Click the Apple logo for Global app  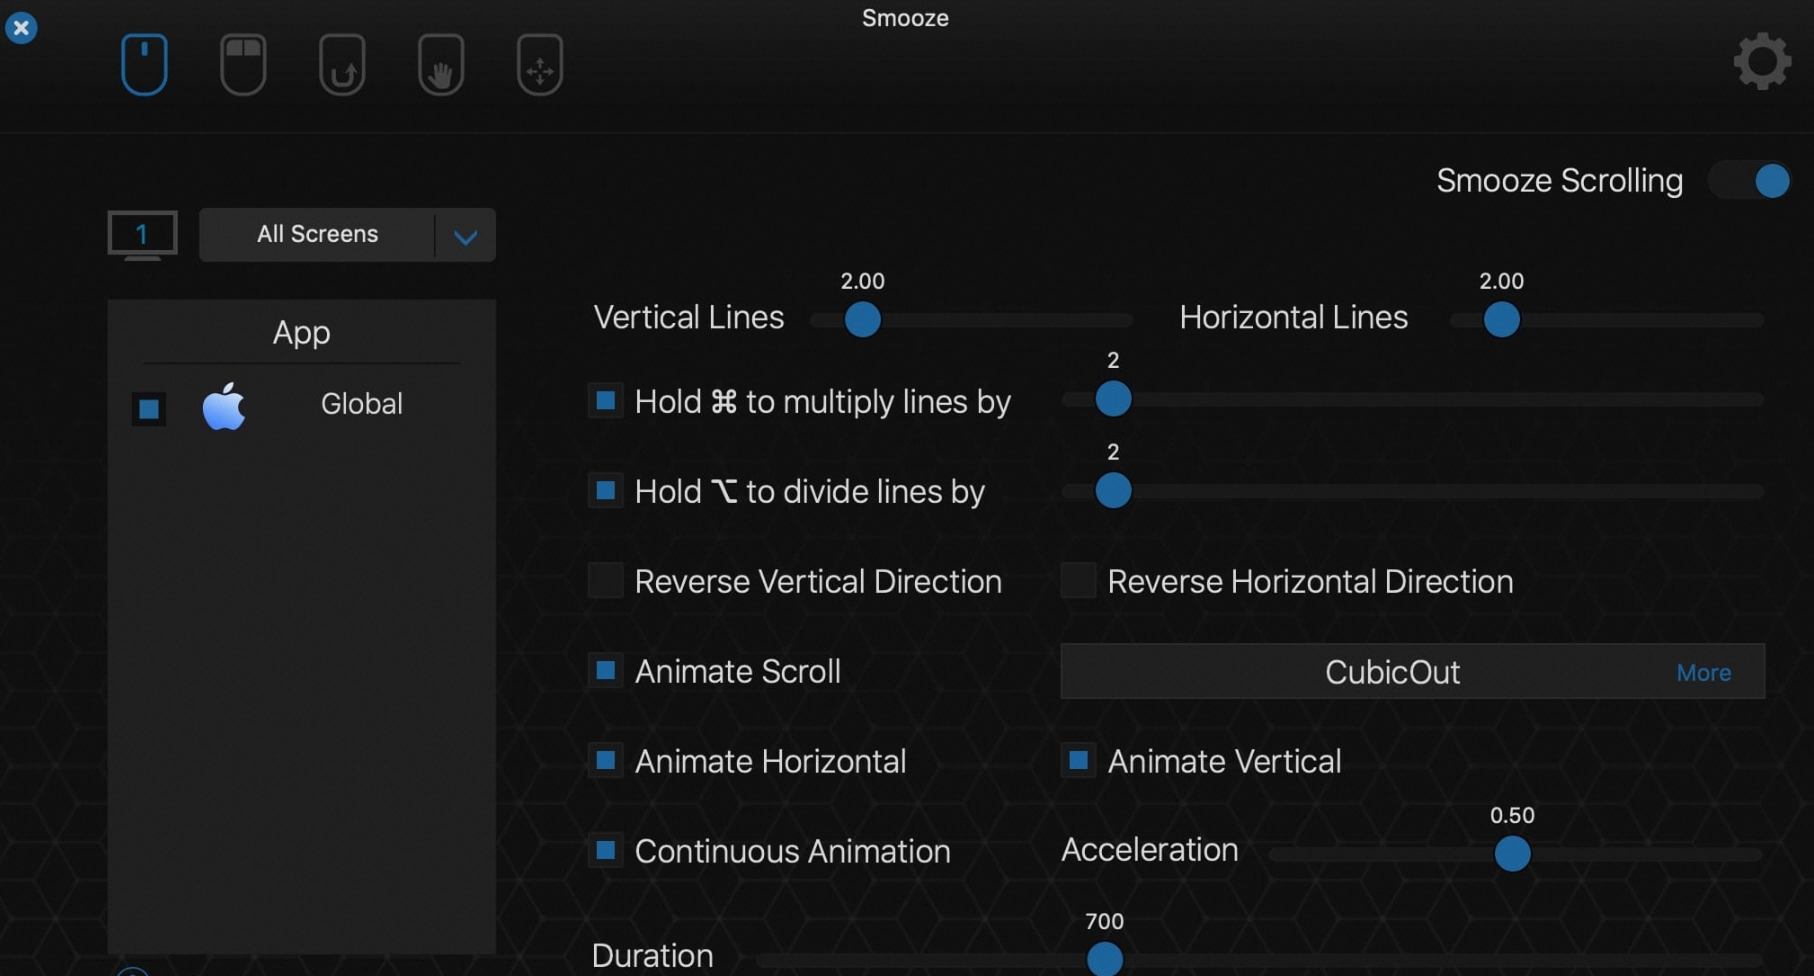point(224,406)
